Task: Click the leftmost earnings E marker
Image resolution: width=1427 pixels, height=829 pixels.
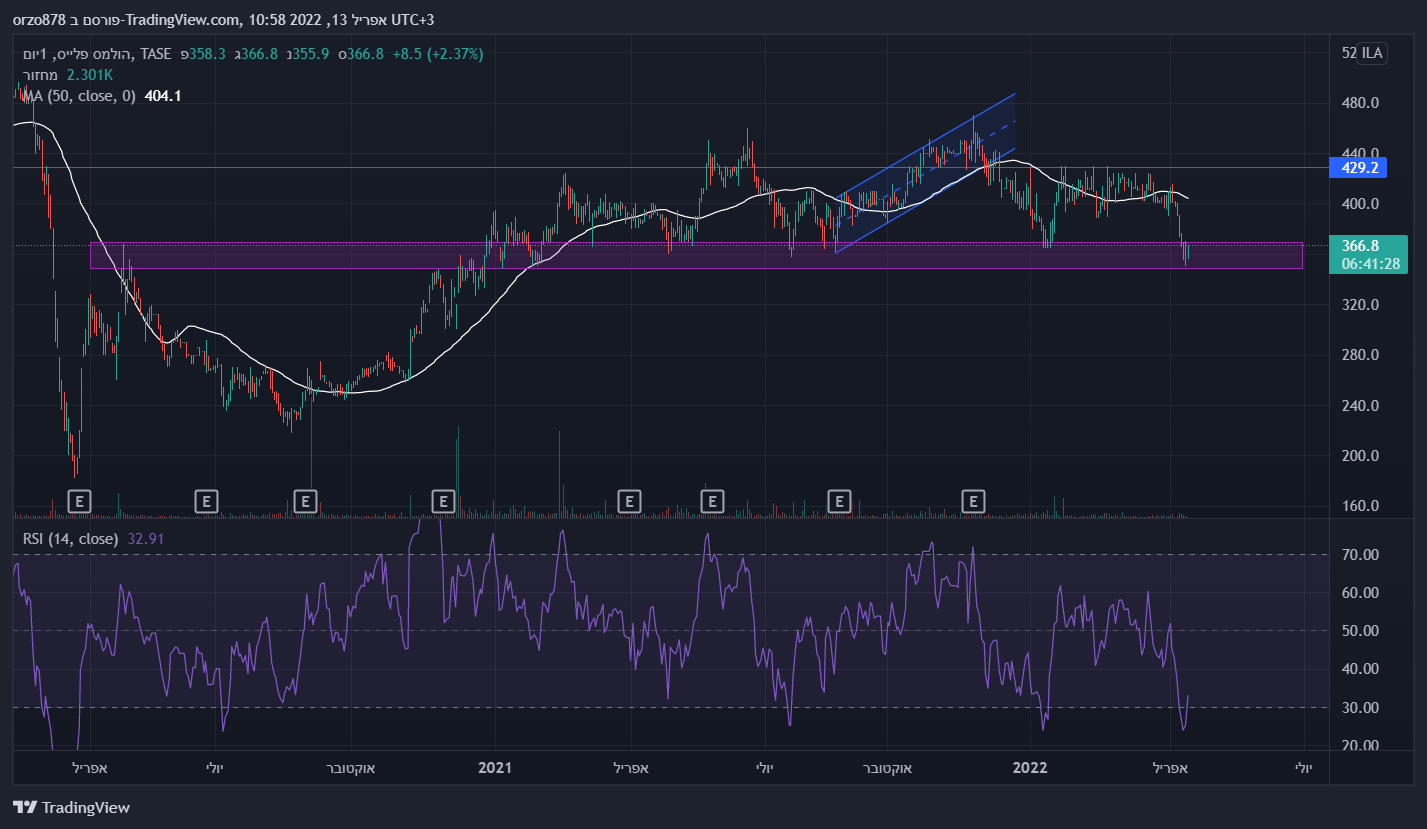Action: (80, 500)
